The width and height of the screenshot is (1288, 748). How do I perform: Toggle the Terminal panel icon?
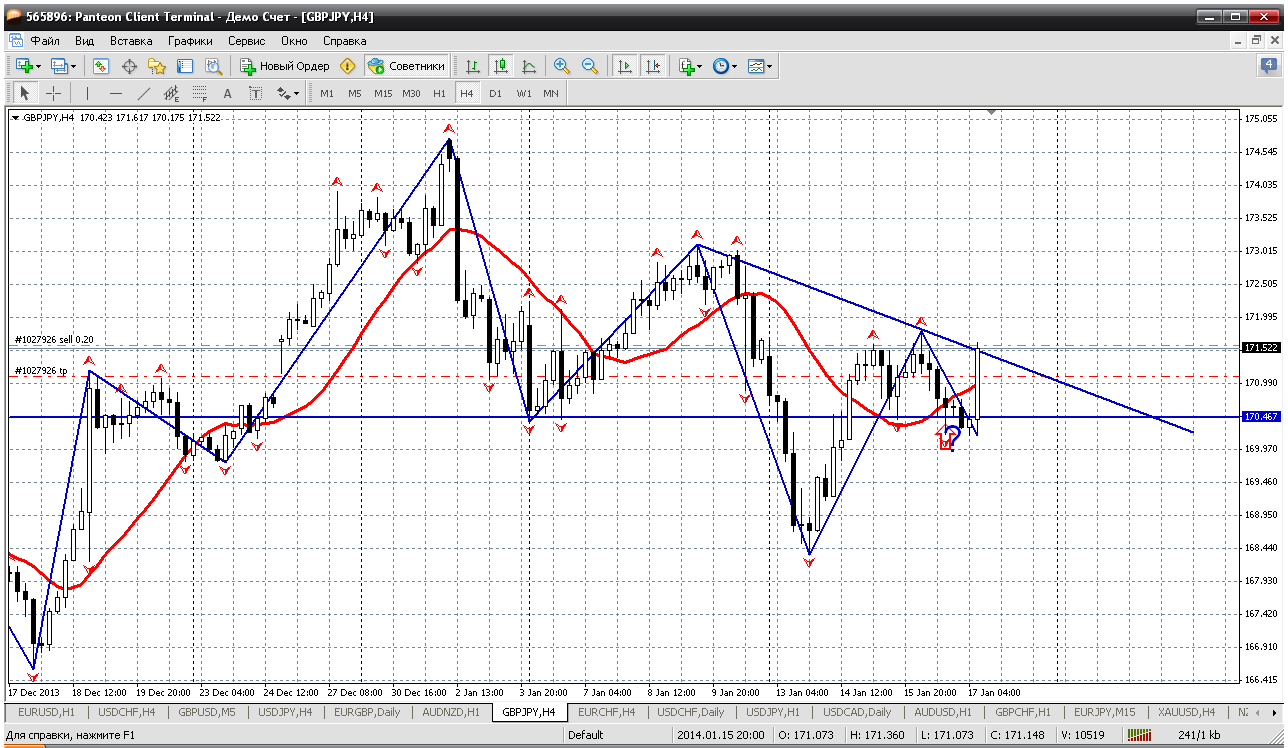(x=185, y=66)
